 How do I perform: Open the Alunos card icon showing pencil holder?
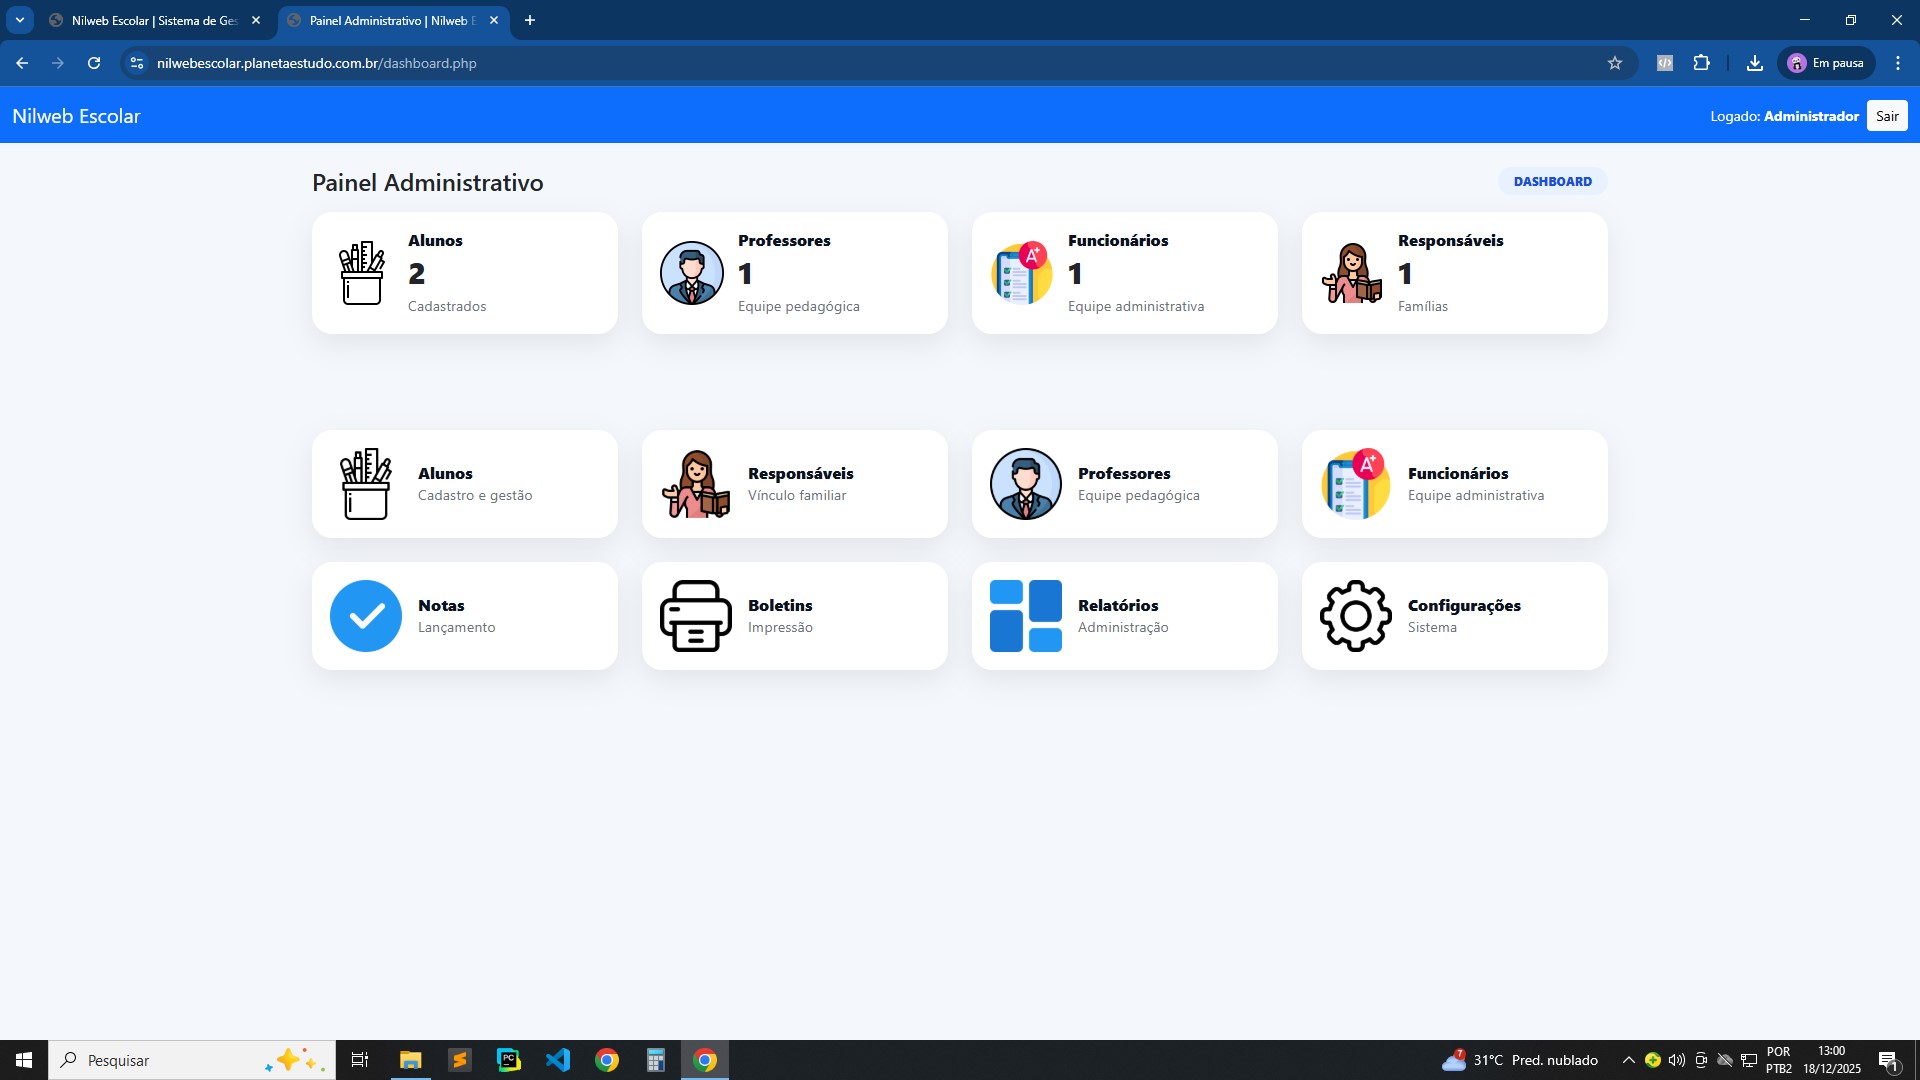(x=362, y=273)
